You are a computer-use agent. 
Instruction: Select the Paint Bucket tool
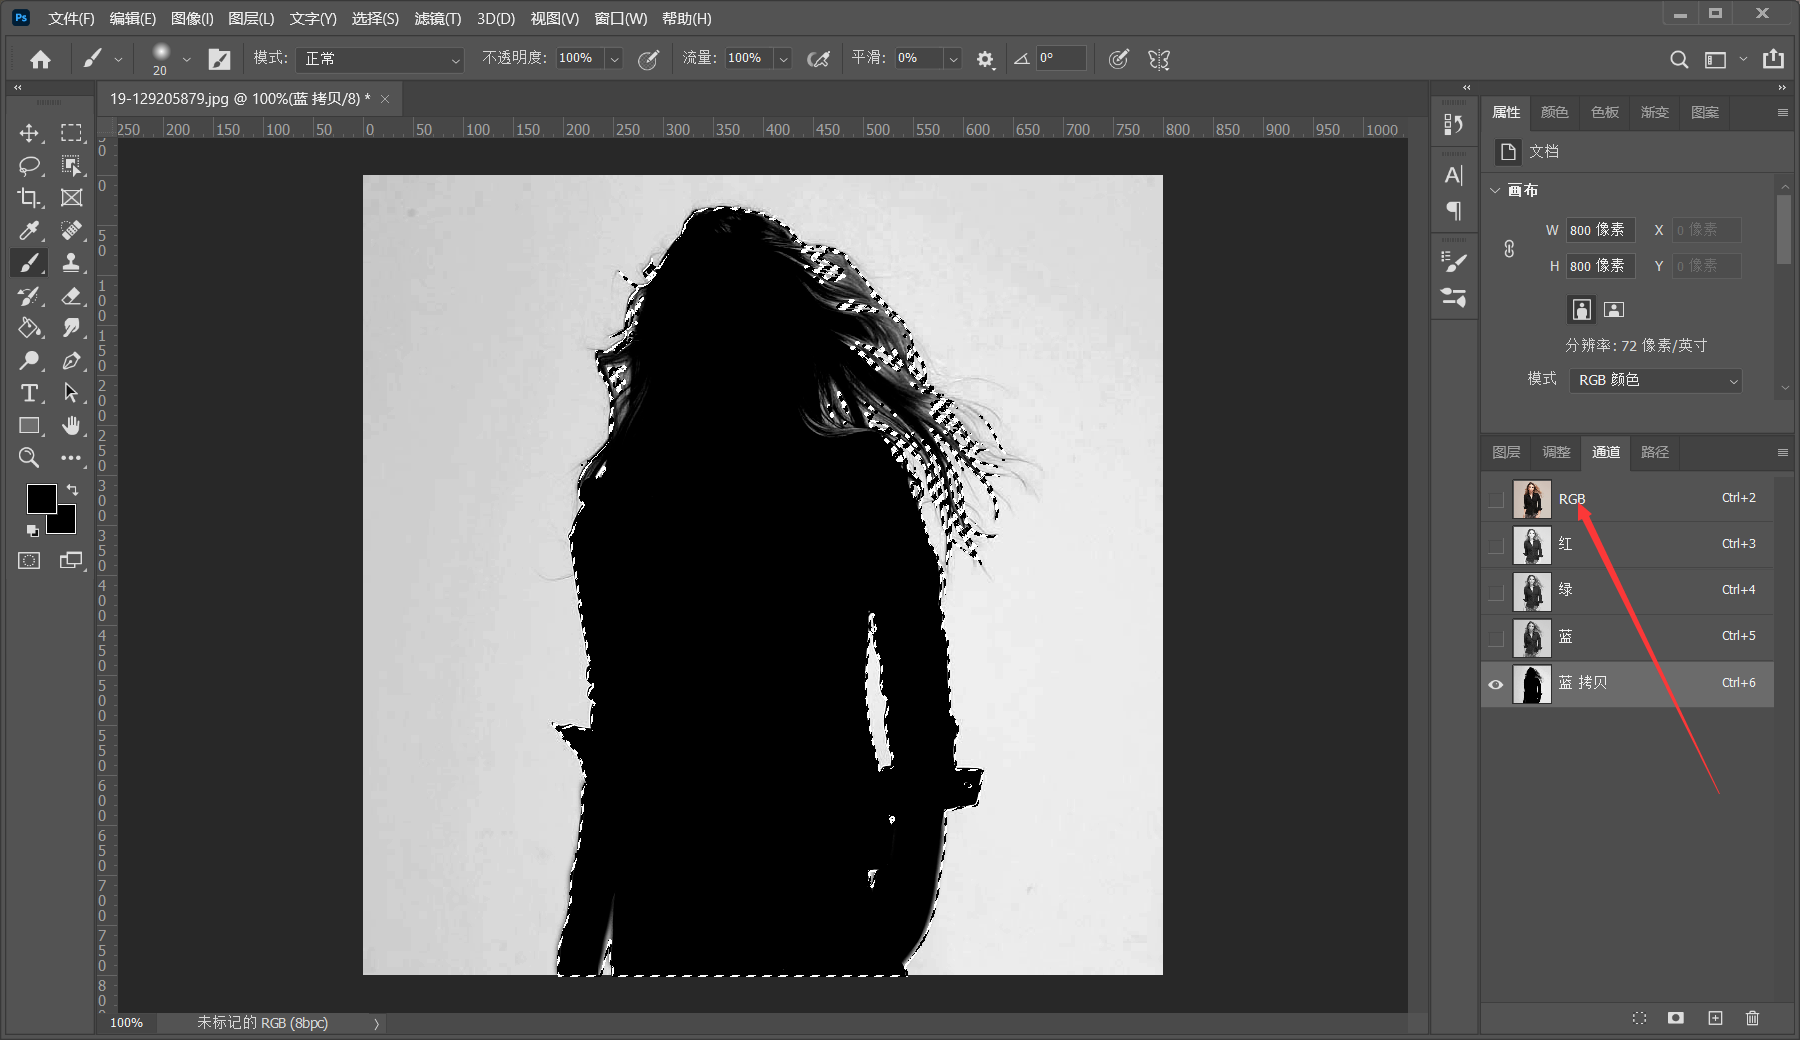tap(29, 328)
